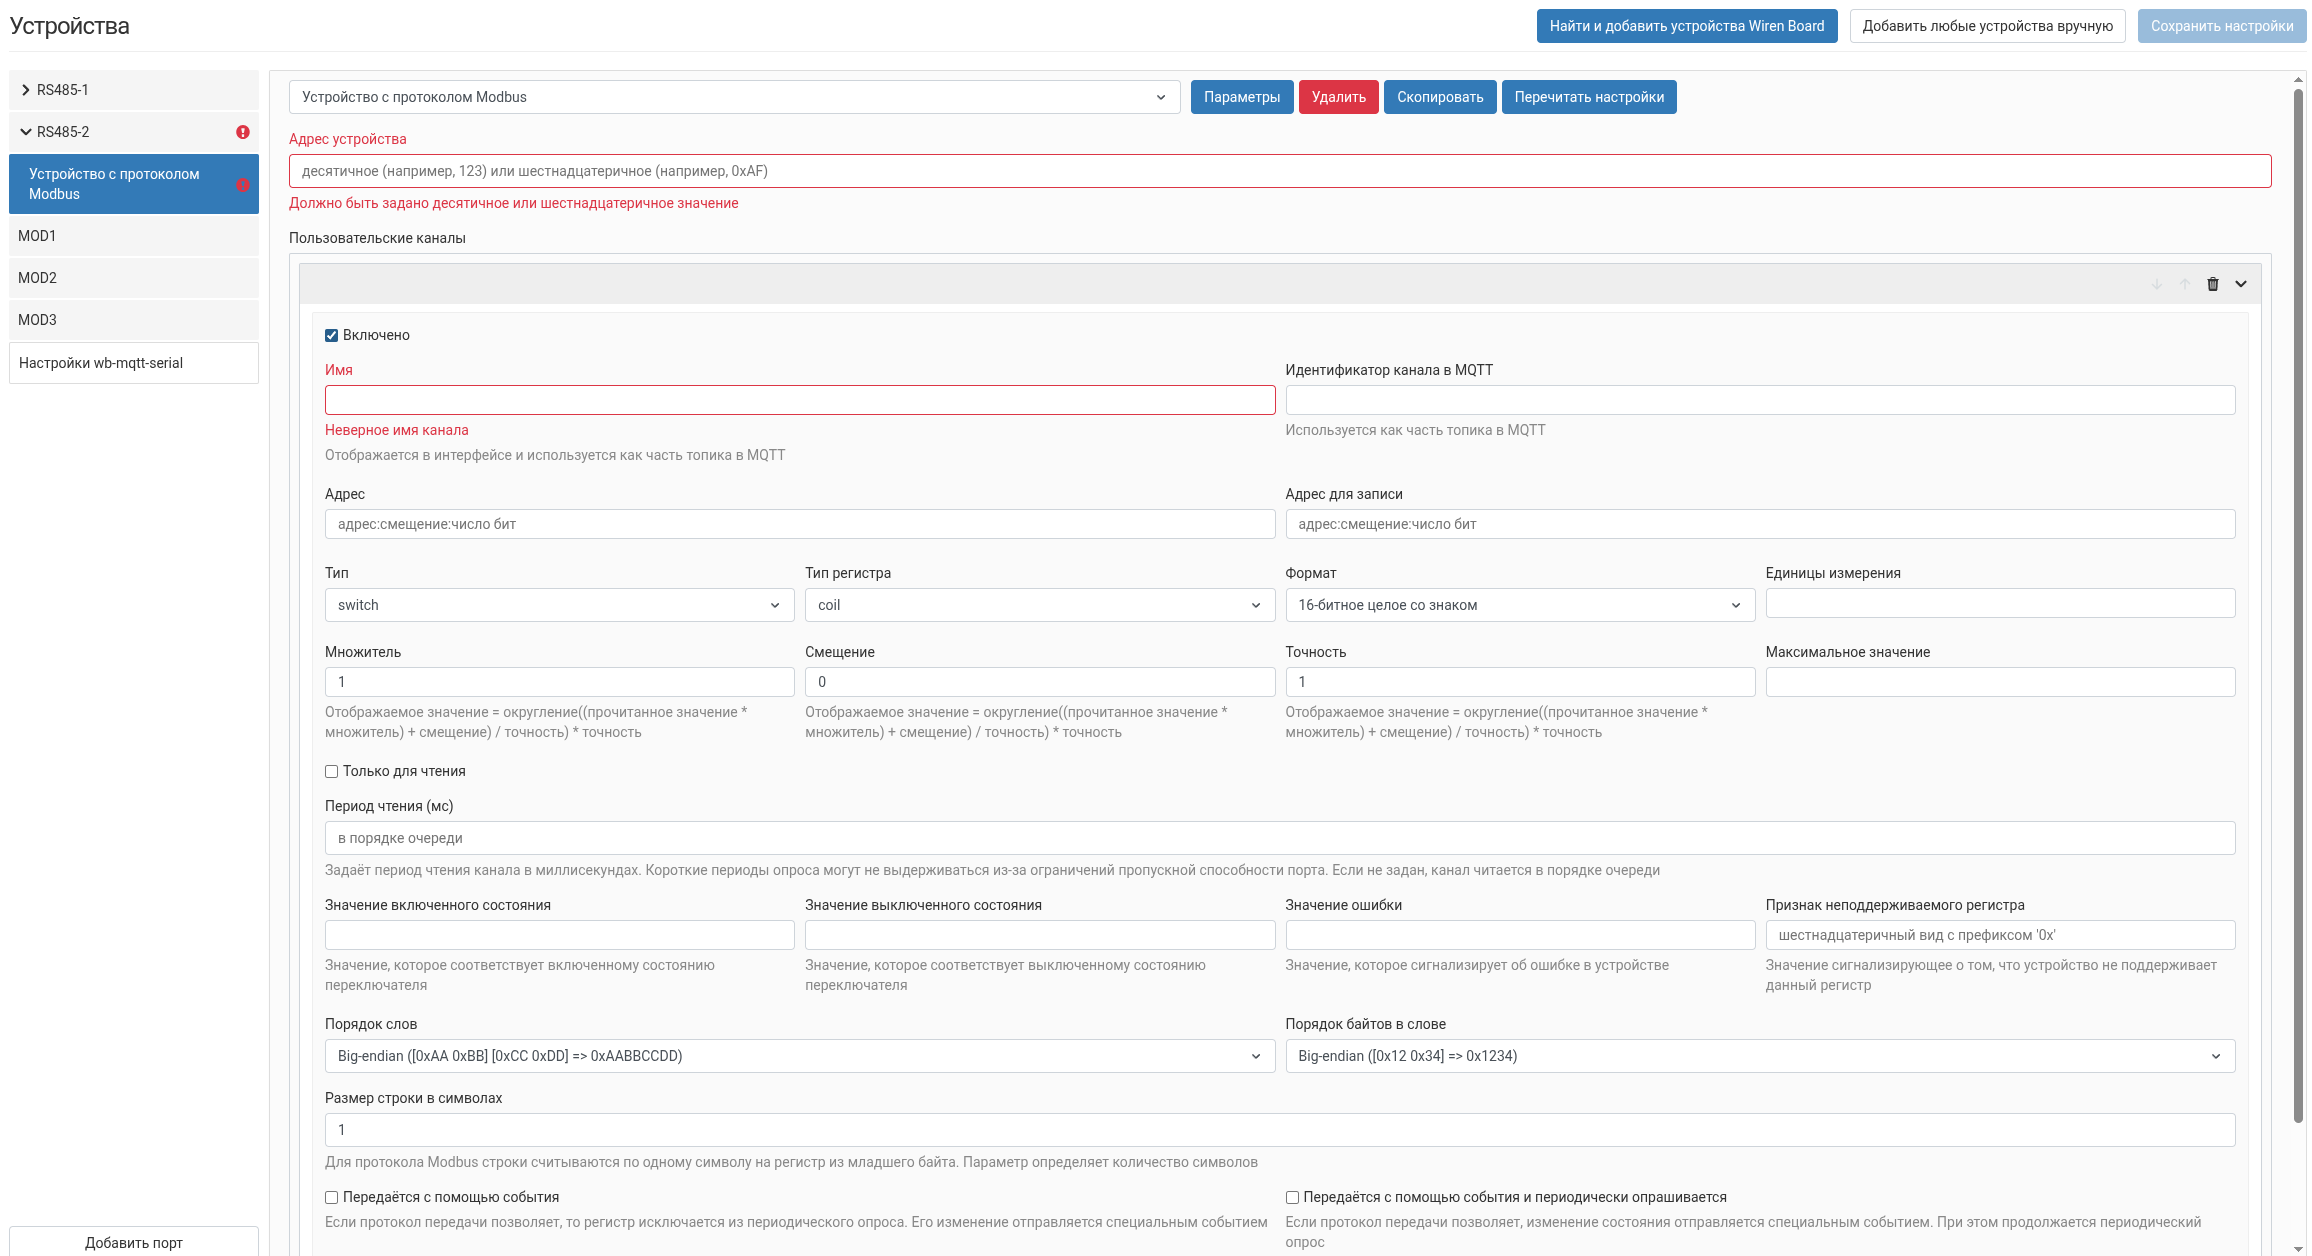2312x1256 pixels.
Task: Collapse the channel panel with the chevron
Action: click(x=2241, y=284)
